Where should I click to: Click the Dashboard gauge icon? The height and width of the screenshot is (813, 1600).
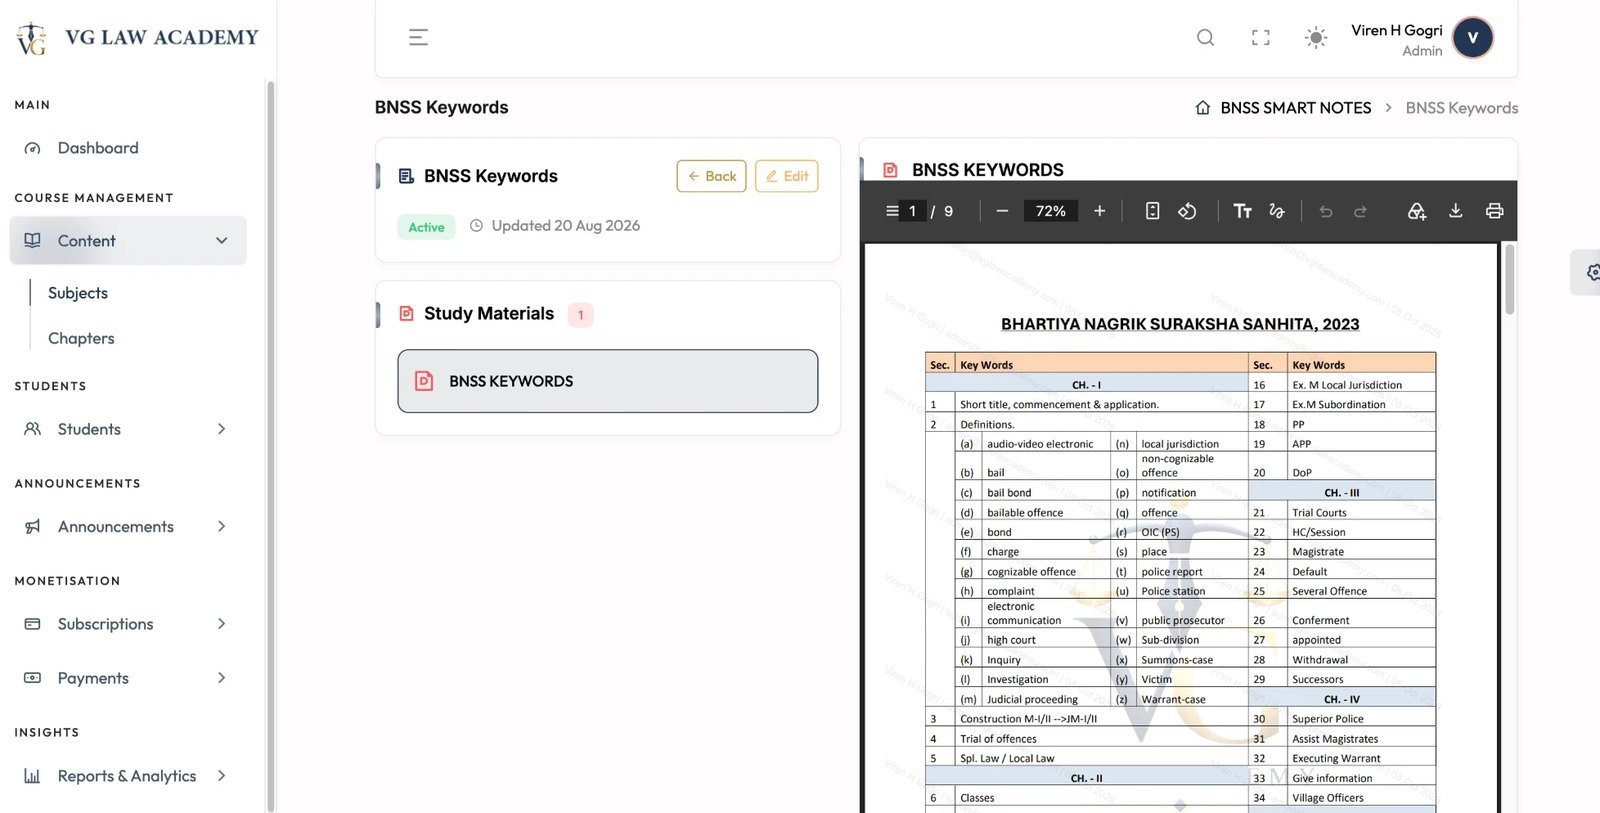point(33,148)
